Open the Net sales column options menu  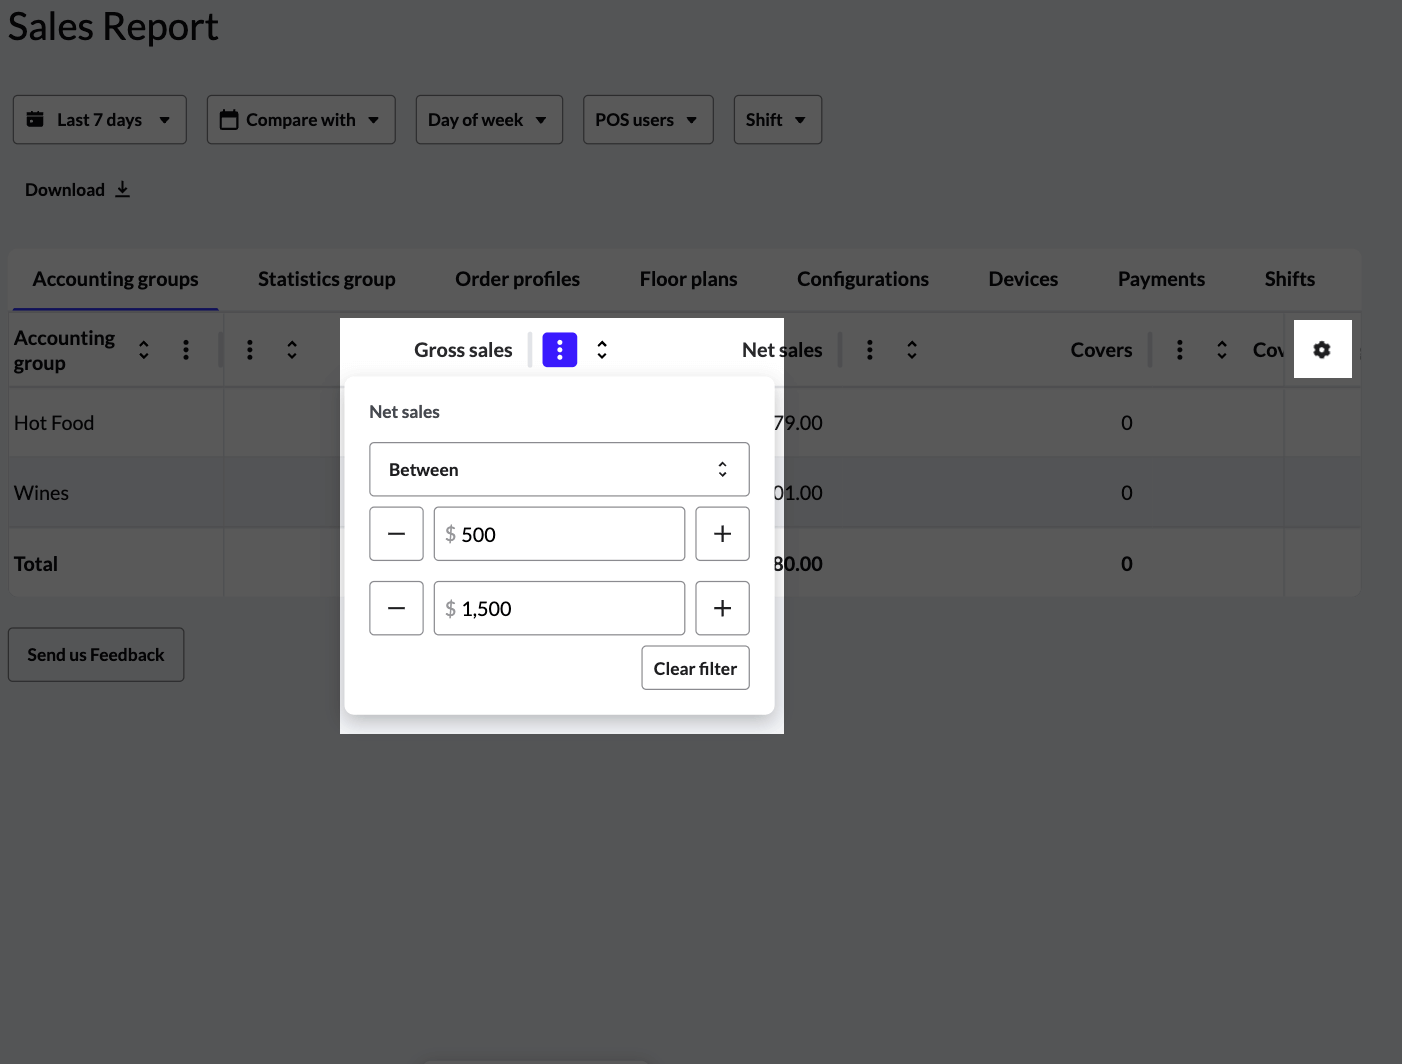pyautogui.click(x=869, y=349)
